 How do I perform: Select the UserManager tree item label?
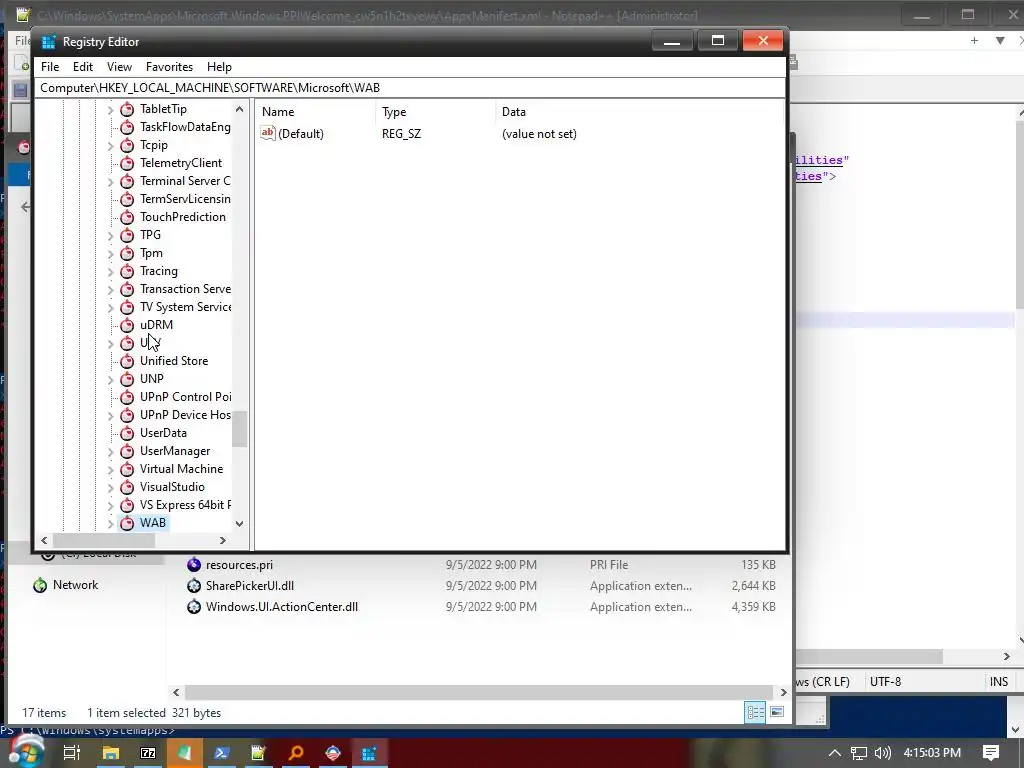point(175,451)
